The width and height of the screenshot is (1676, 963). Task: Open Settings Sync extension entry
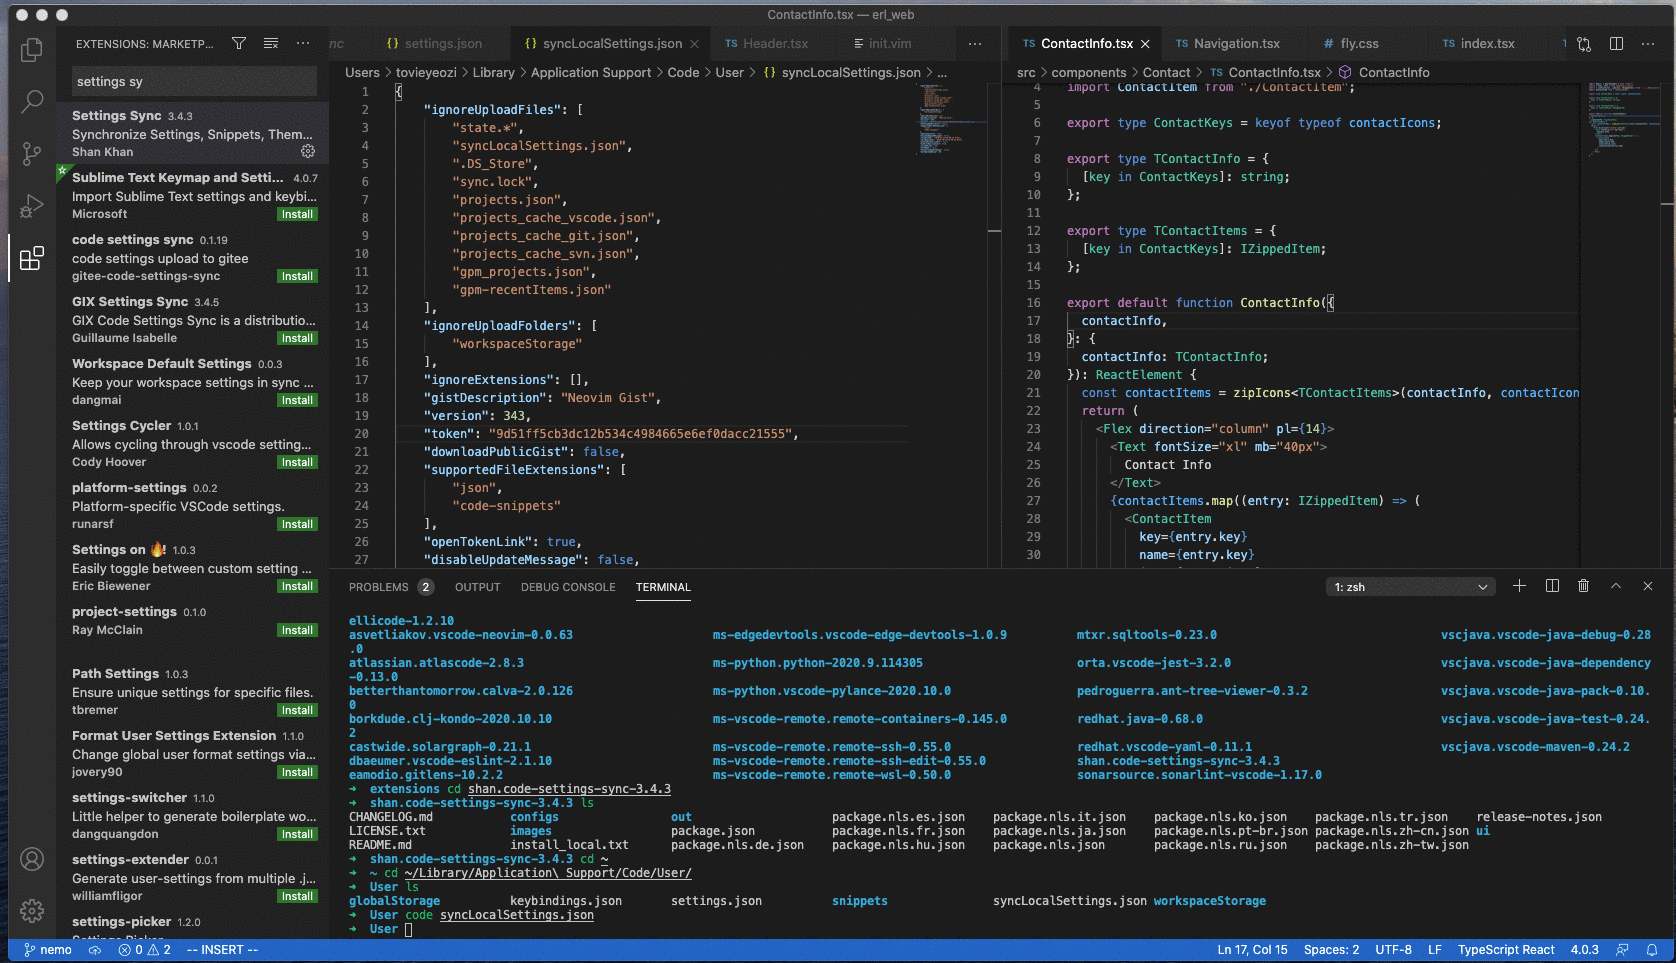coord(193,133)
